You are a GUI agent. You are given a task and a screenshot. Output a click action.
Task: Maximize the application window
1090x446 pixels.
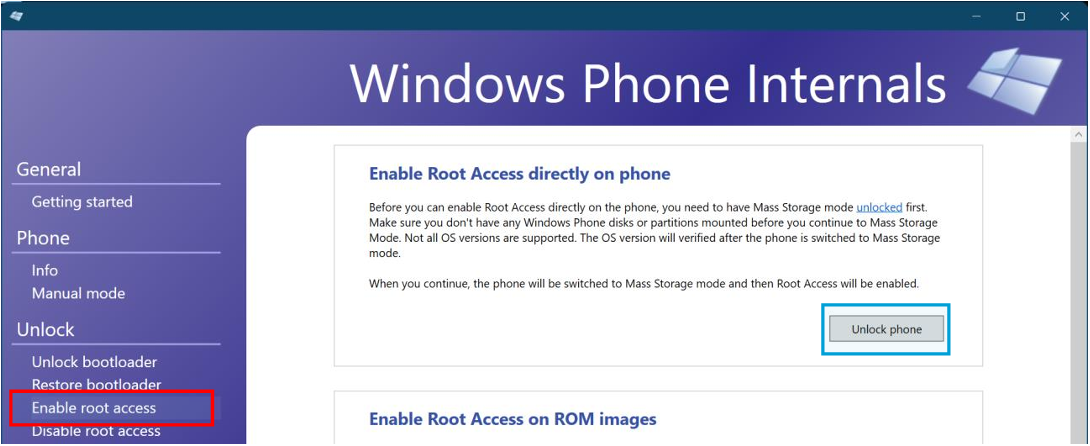(1020, 16)
